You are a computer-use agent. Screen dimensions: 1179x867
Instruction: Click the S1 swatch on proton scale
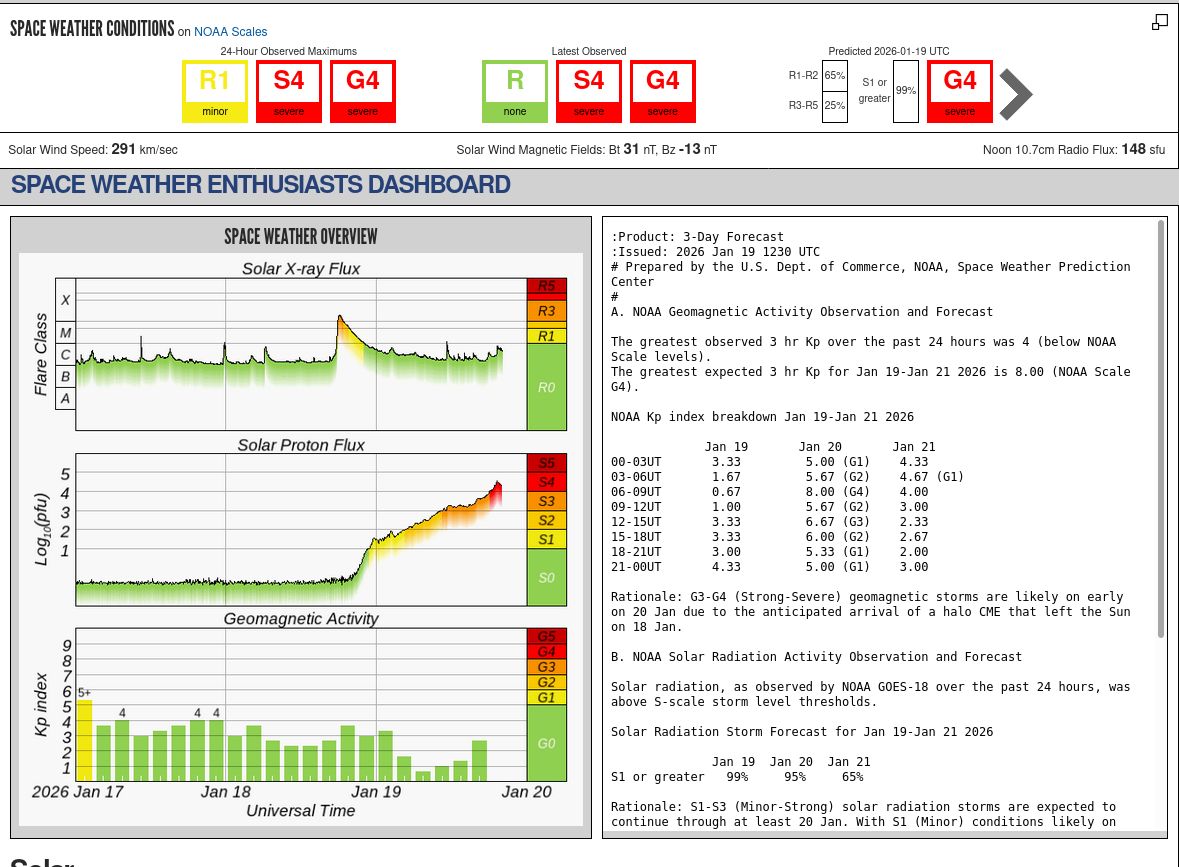coord(547,539)
